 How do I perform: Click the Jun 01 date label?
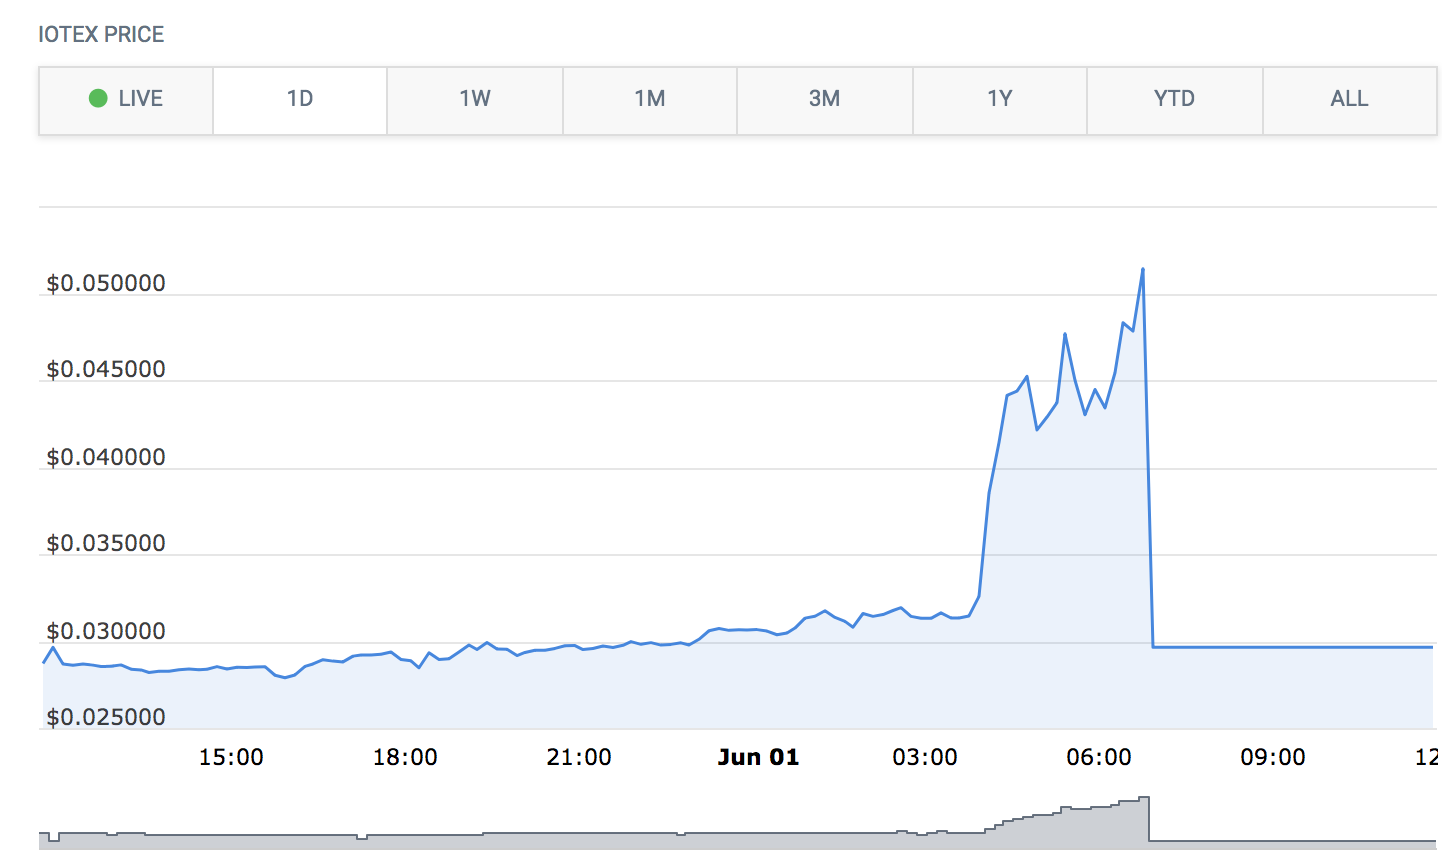759,758
